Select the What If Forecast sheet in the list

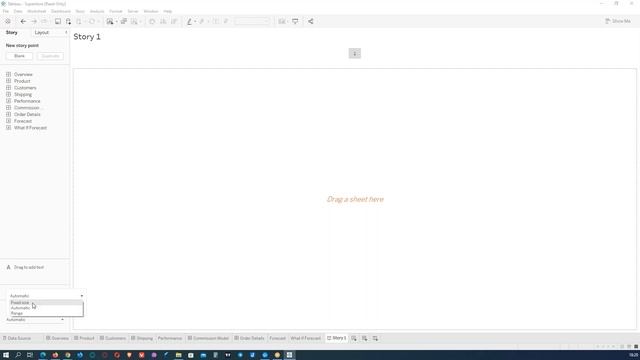30,128
